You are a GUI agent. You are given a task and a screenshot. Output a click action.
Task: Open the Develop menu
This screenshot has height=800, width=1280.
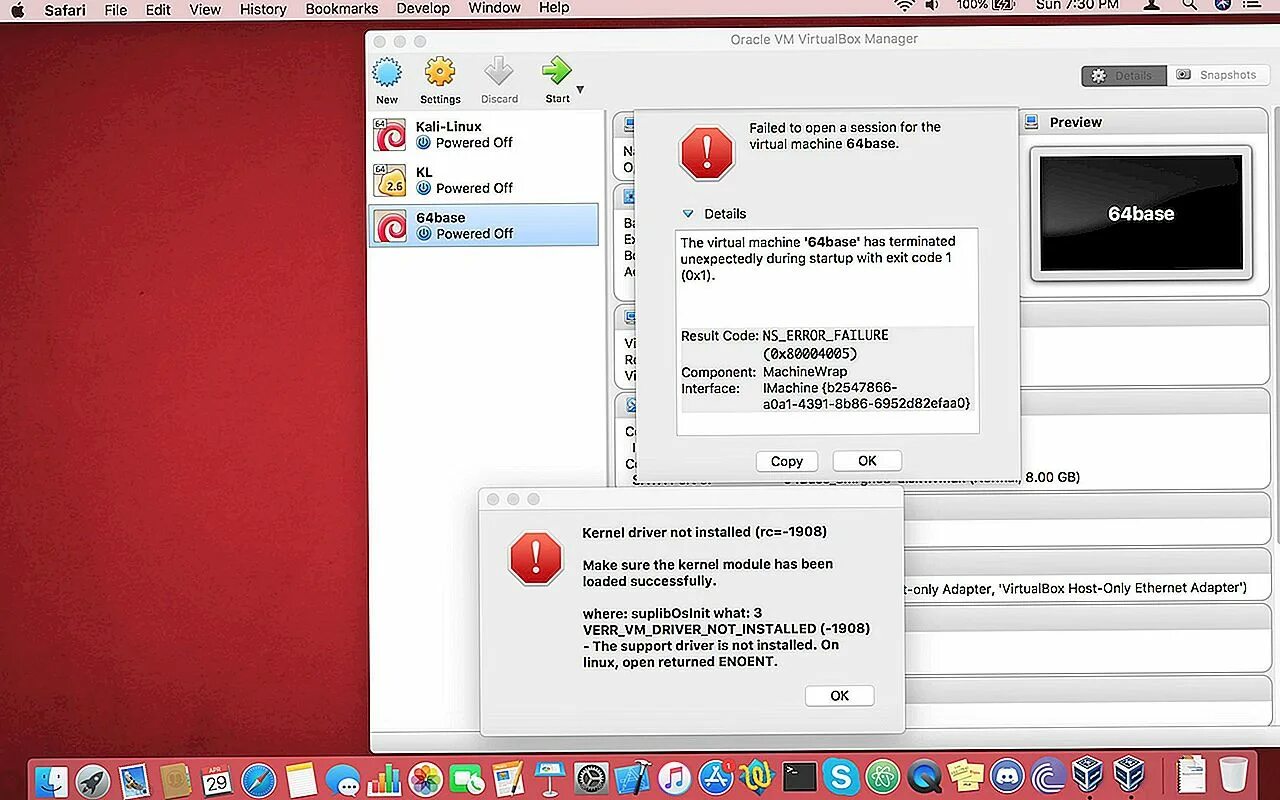click(423, 9)
